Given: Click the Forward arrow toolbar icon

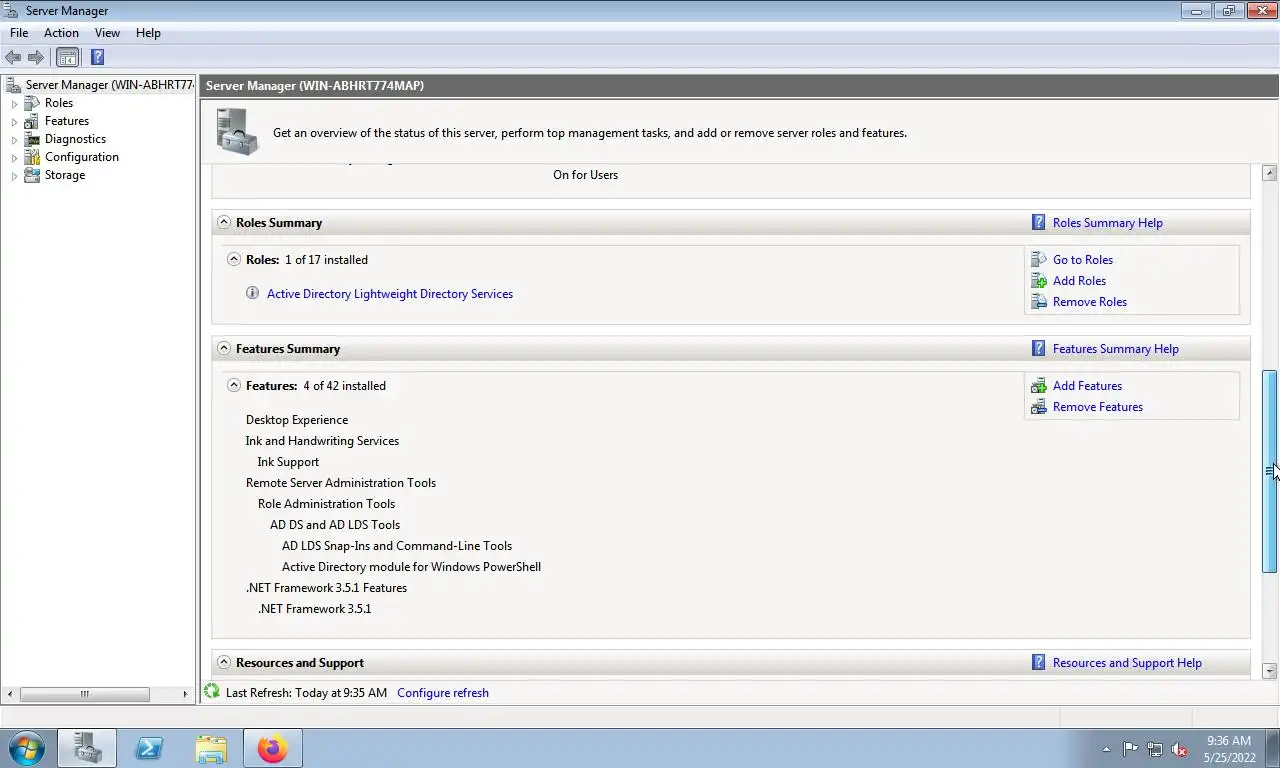Looking at the screenshot, I should pyautogui.click(x=36, y=58).
